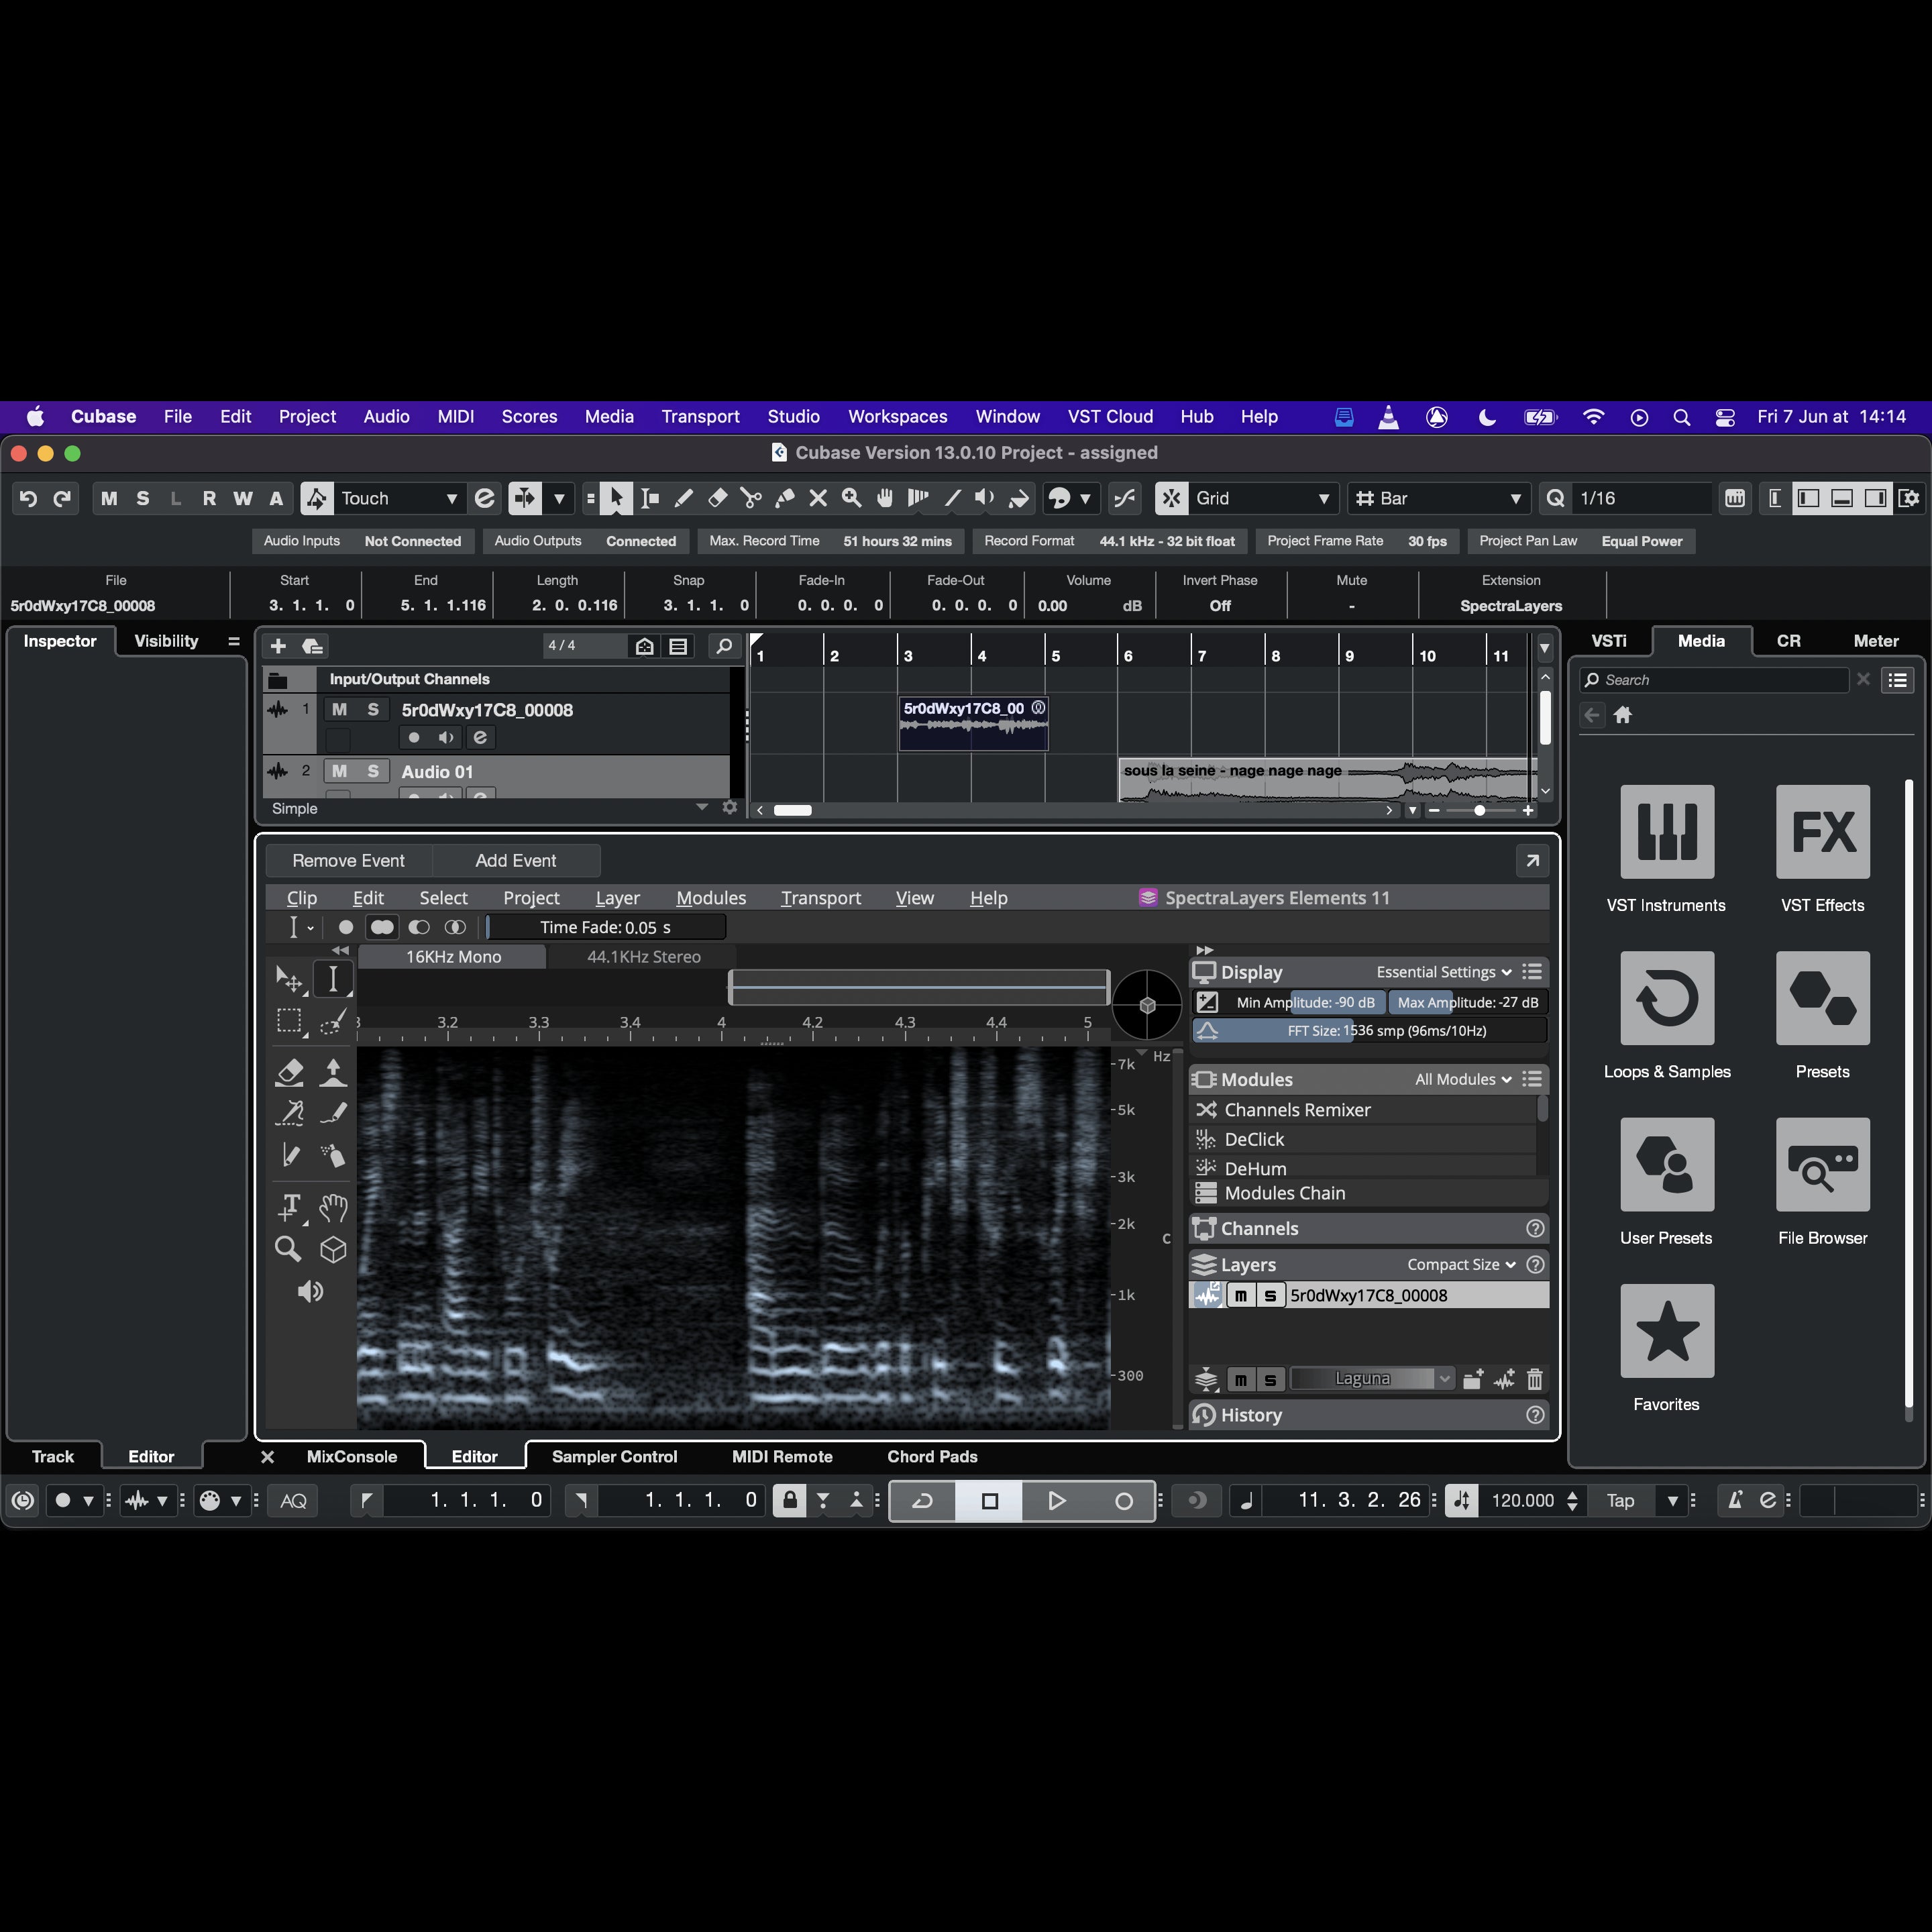Switch to the 44.1KHz Stereo tab
The width and height of the screenshot is (1932, 1932).
644,956
